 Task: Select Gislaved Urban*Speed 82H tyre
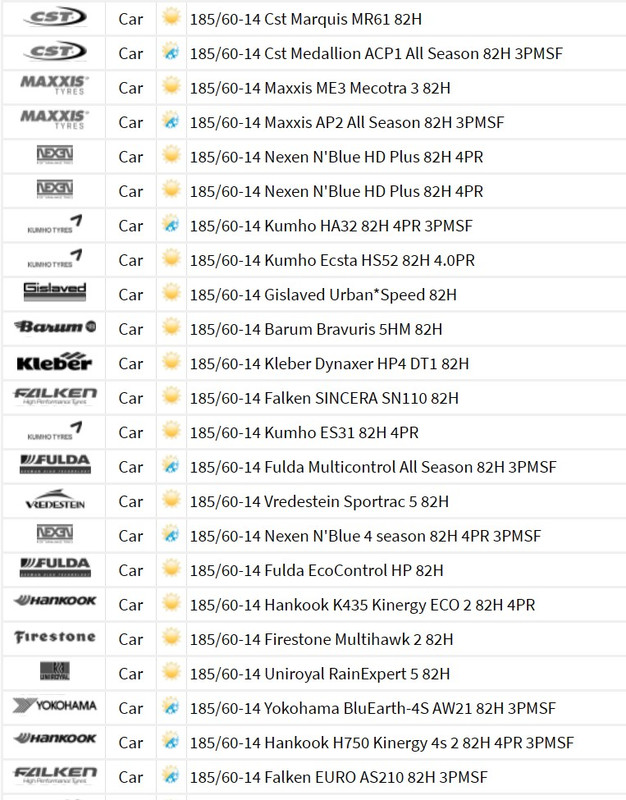(323, 295)
